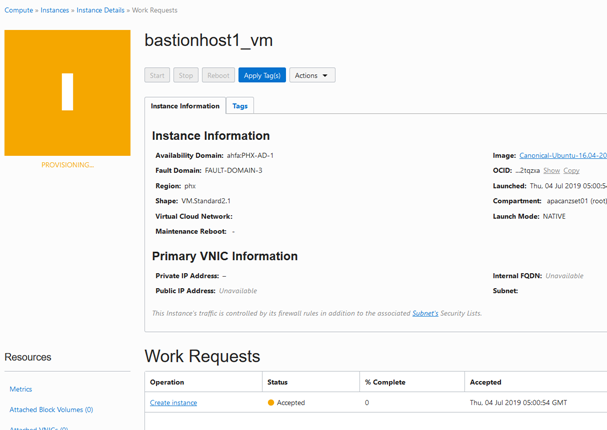This screenshot has width=607, height=430.
Task: Open the Create instance work request
Action: coord(173,403)
